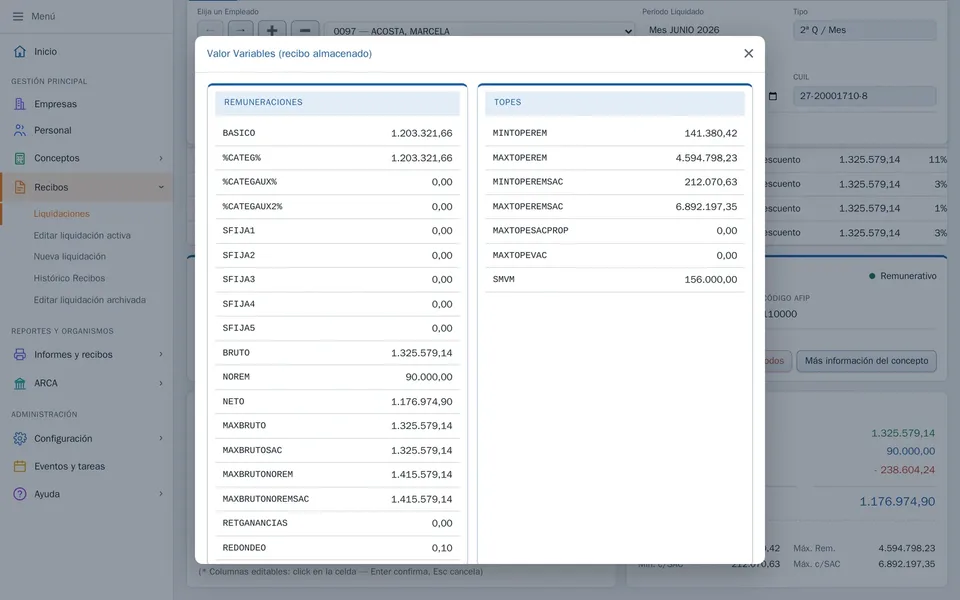The width and height of the screenshot is (960, 600).
Task: Click the Personal people icon
Action: (x=20, y=130)
